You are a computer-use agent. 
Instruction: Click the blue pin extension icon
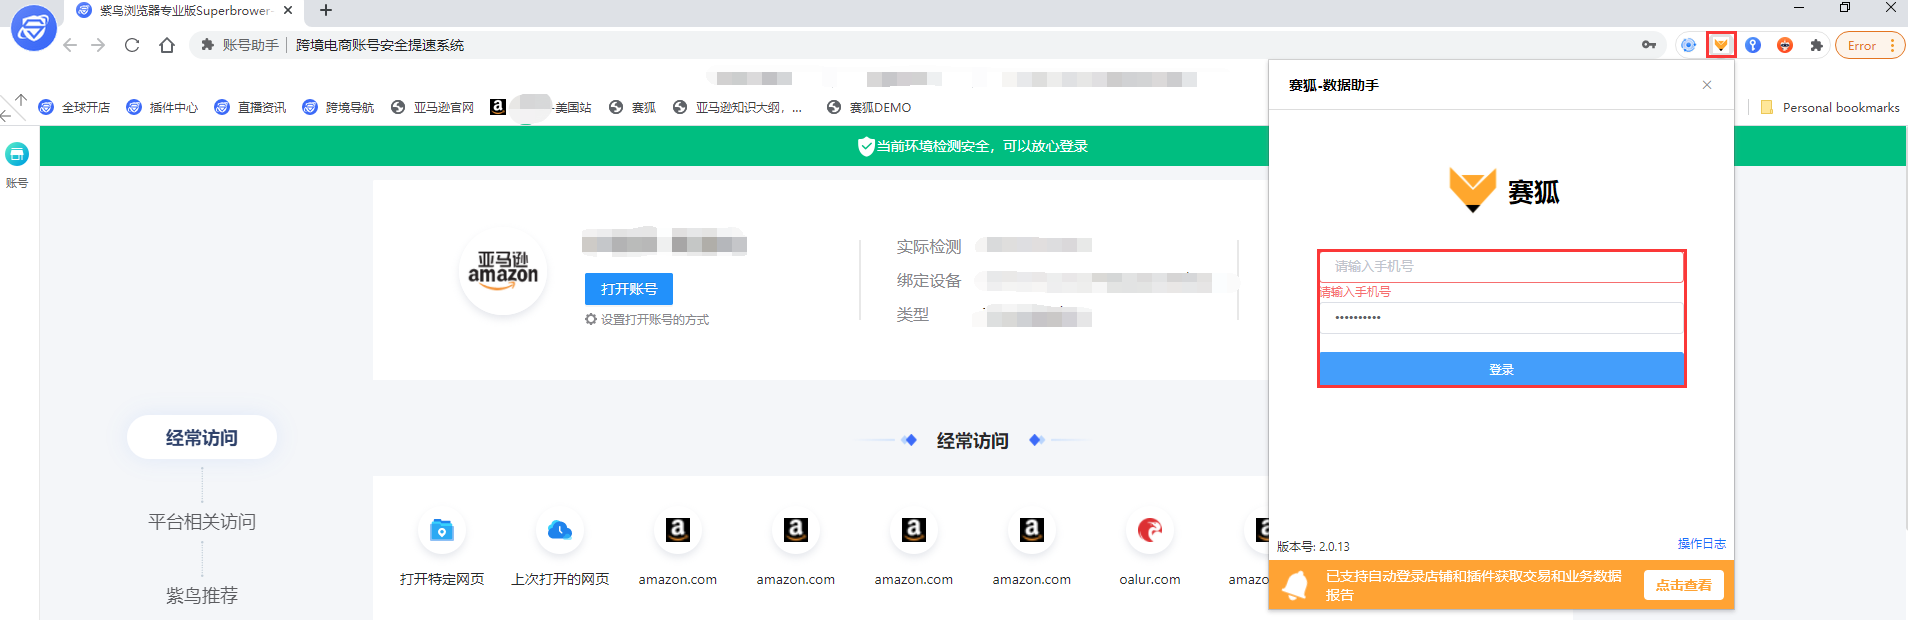click(x=1753, y=45)
